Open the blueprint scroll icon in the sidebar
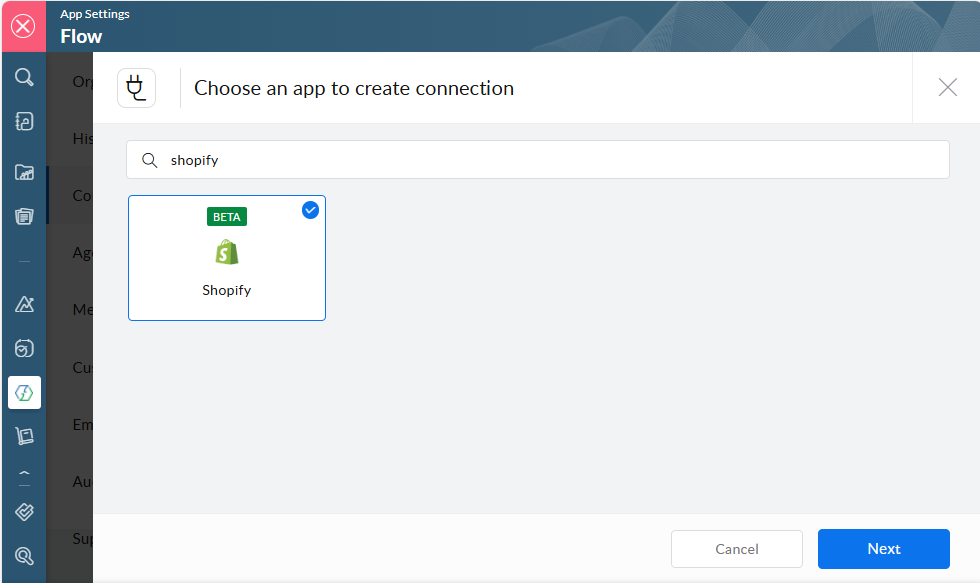Image resolution: width=980 pixels, height=583 pixels. point(24,436)
